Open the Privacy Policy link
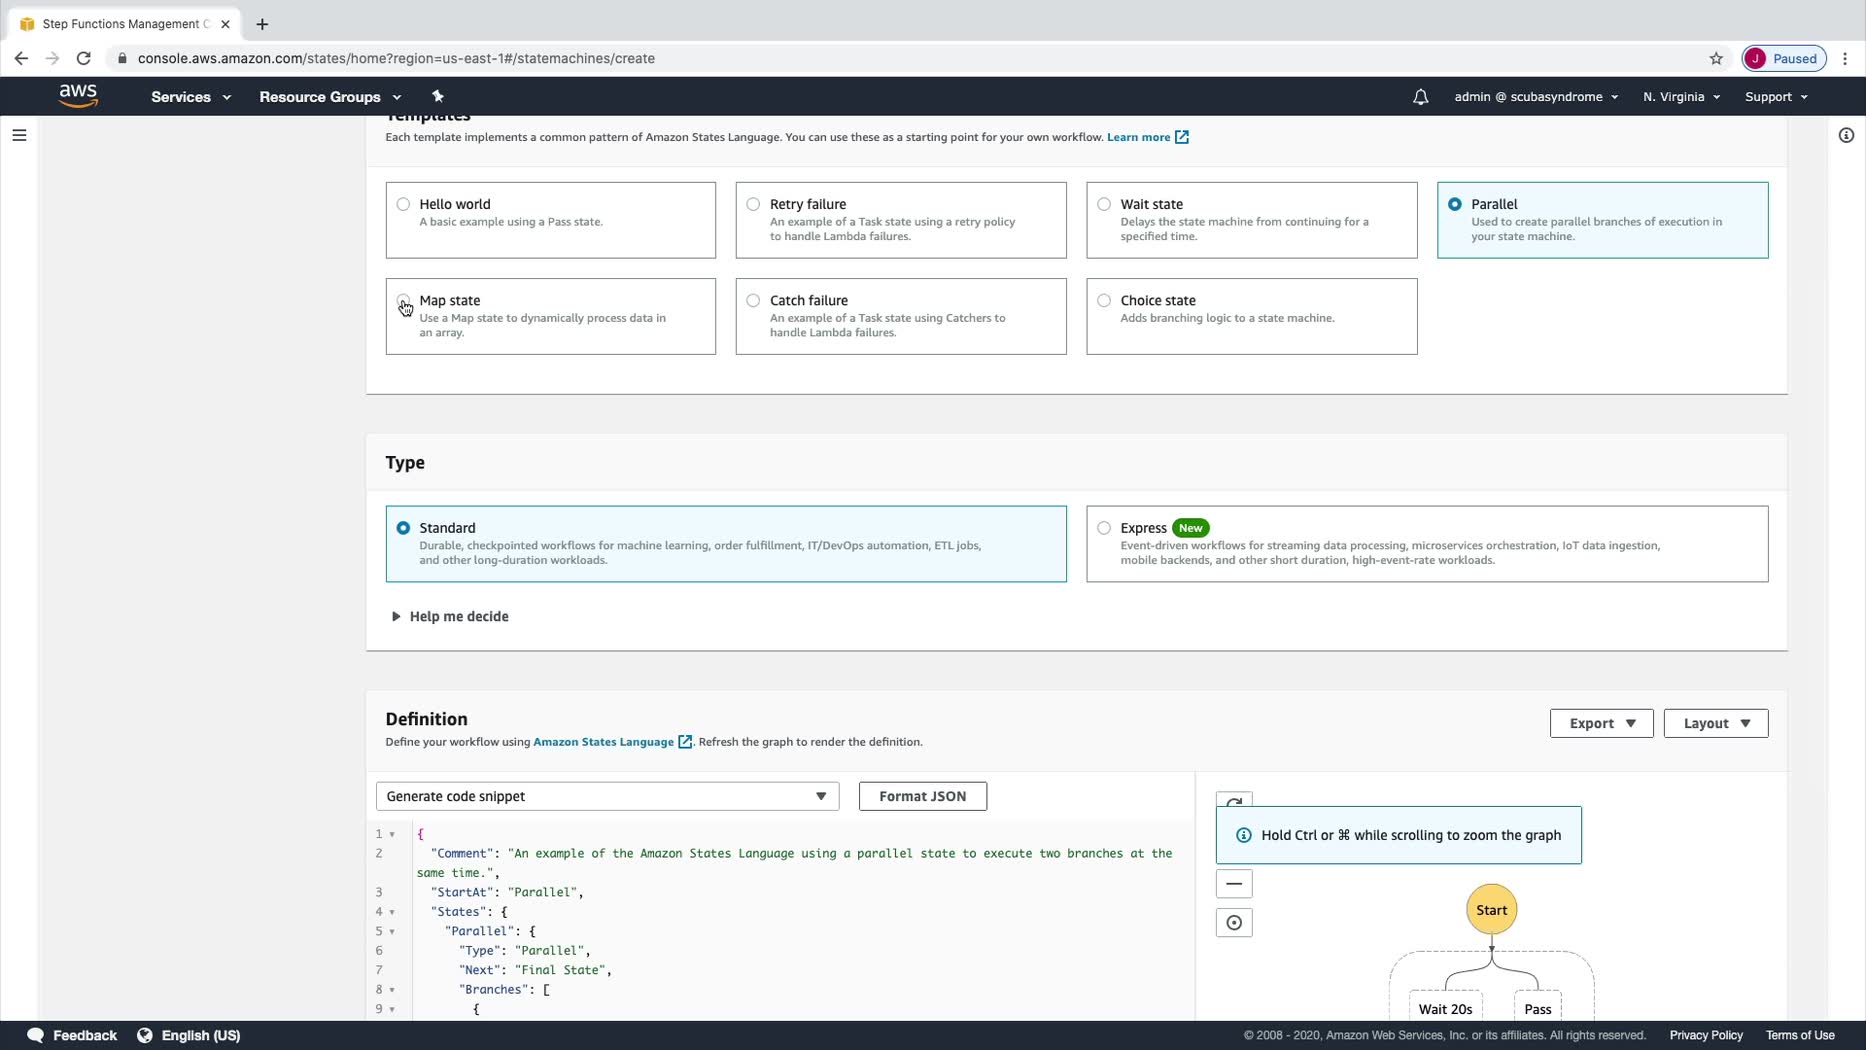 coord(1706,1035)
